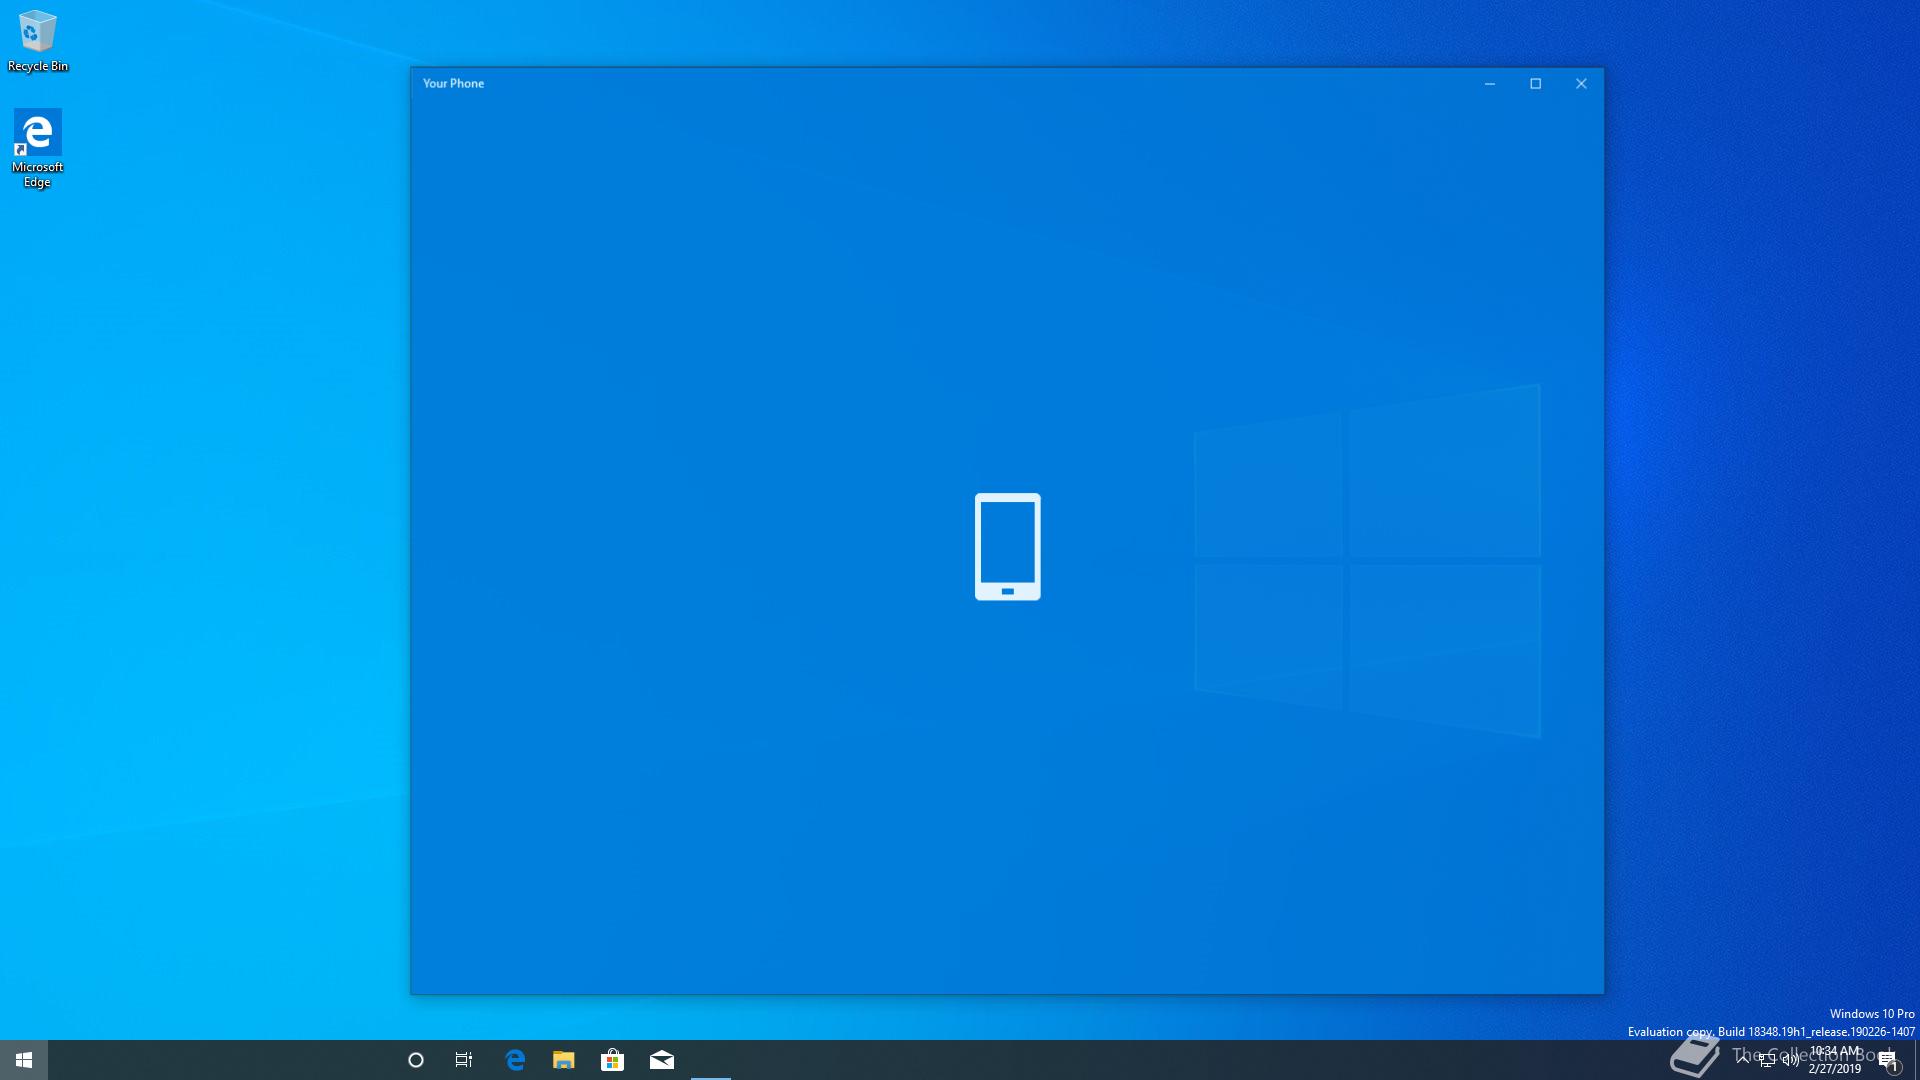
Task: Open Microsoft Store from the taskbar
Action: pos(613,1060)
